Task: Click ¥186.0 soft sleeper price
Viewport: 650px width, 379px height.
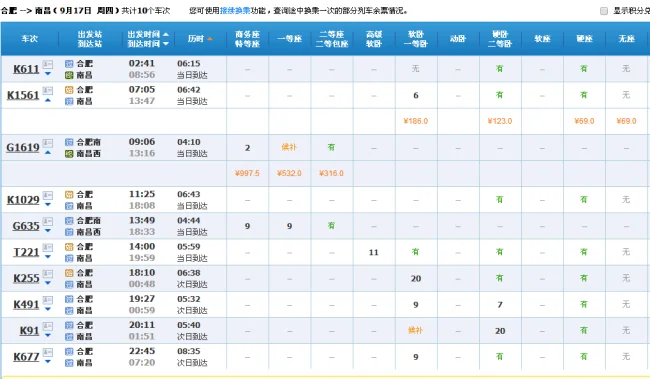Action: [415, 121]
